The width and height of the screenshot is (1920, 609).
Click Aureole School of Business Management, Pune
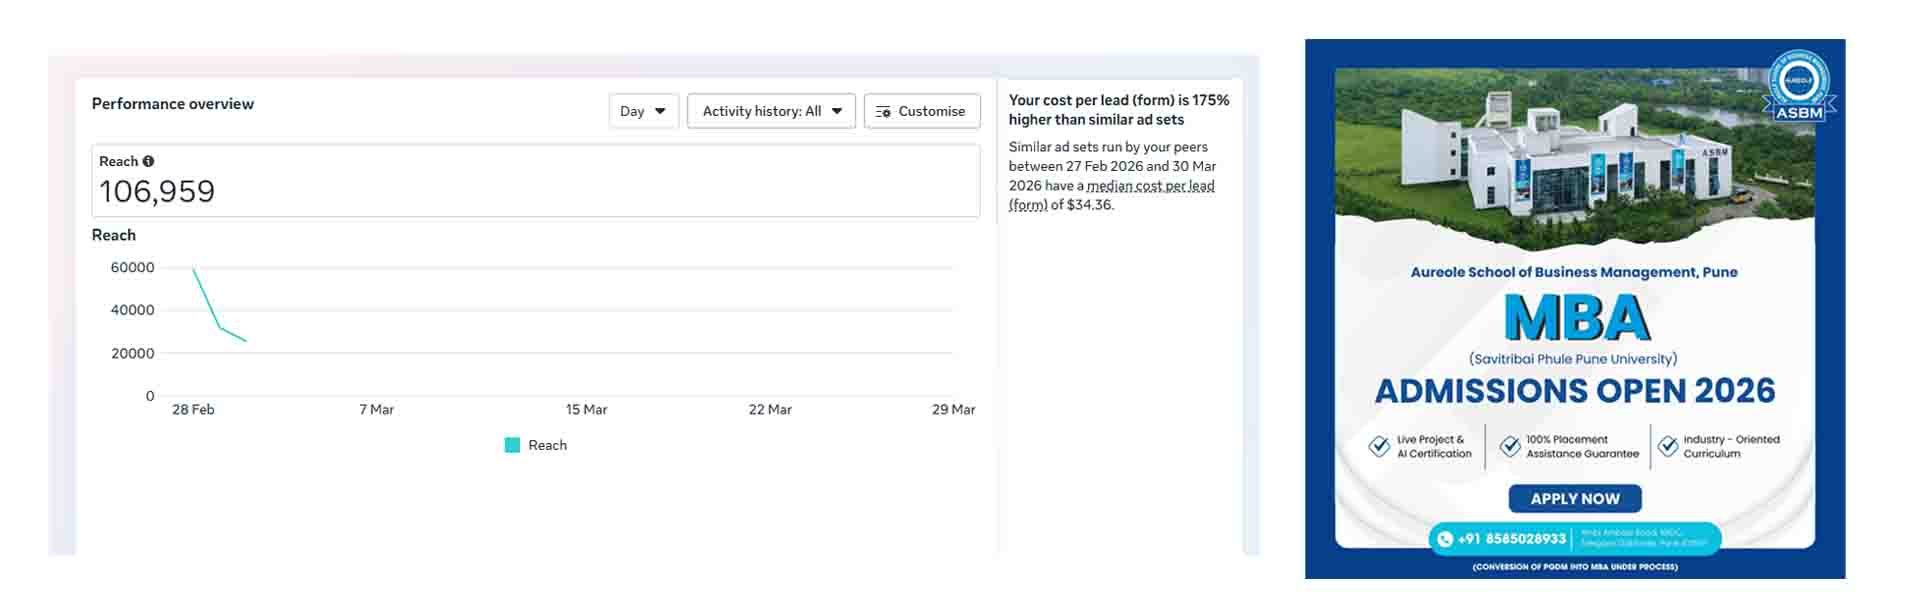[1574, 272]
